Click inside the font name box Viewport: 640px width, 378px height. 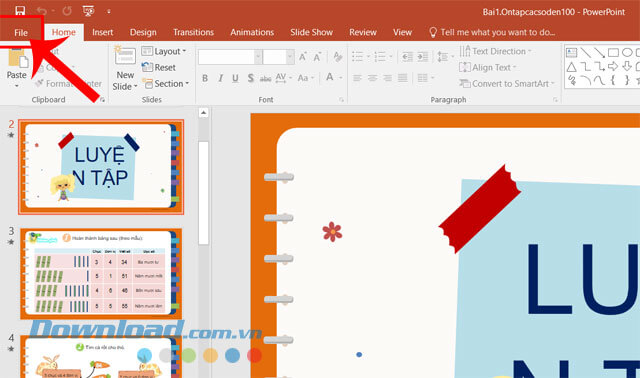point(227,57)
